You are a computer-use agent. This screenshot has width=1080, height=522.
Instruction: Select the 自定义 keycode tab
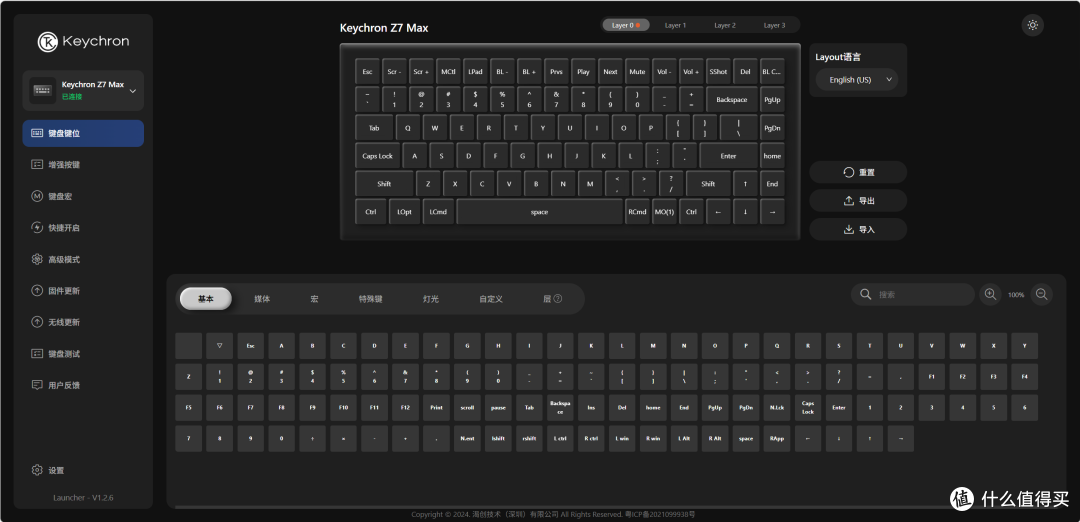click(491, 299)
